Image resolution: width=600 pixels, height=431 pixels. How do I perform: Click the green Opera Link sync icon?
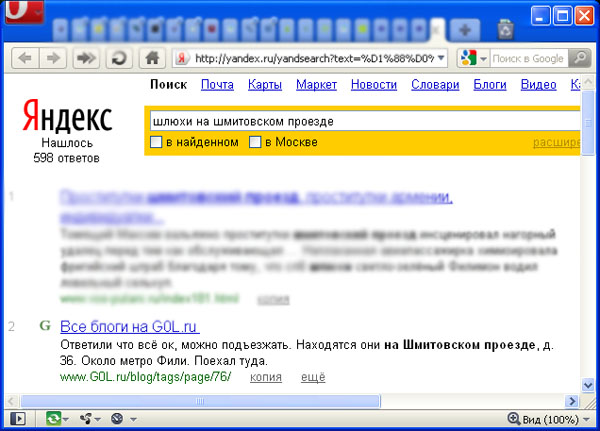[x=53, y=418]
